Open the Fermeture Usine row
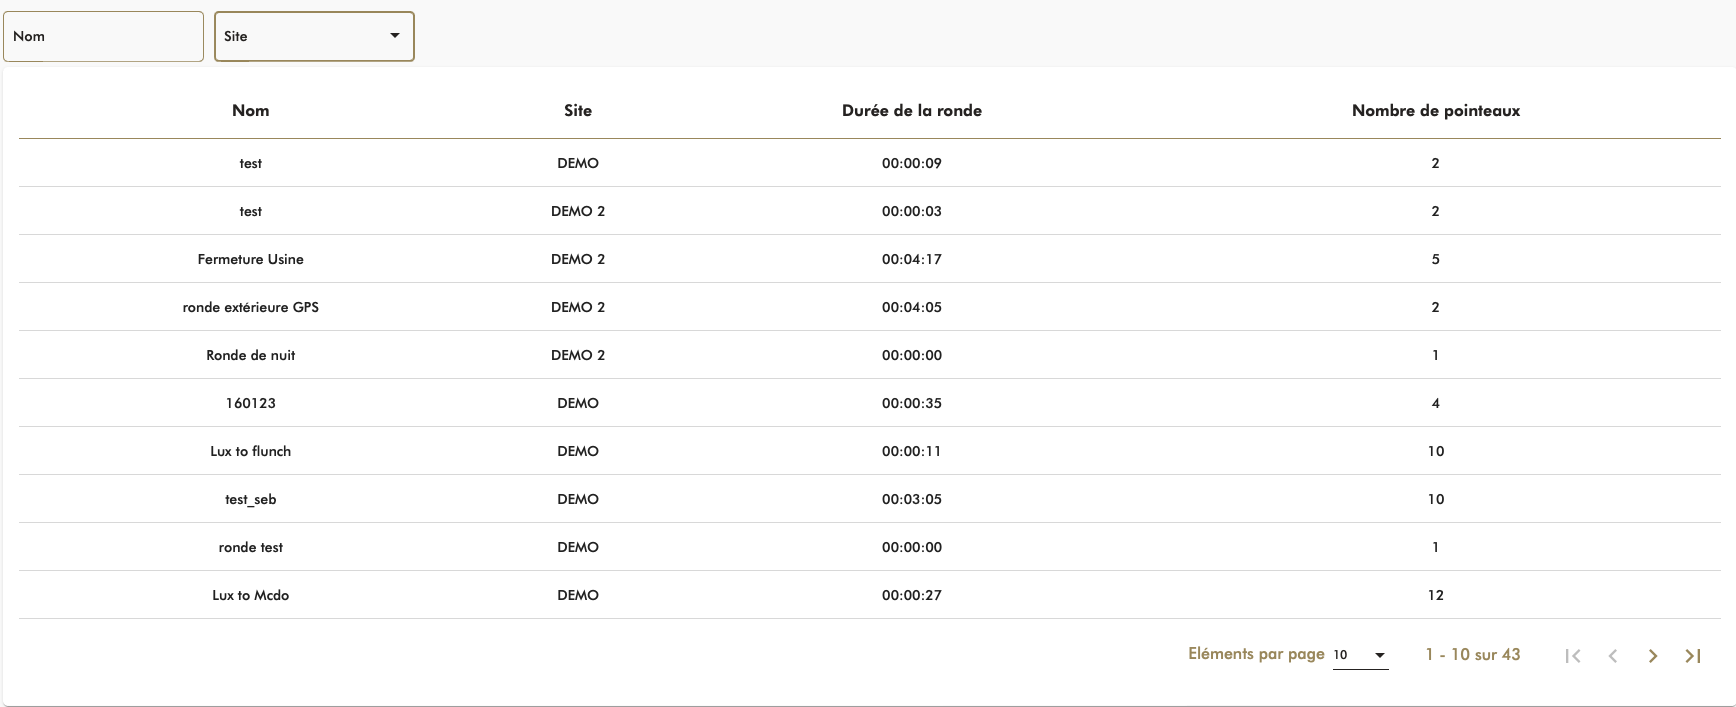 coord(250,259)
